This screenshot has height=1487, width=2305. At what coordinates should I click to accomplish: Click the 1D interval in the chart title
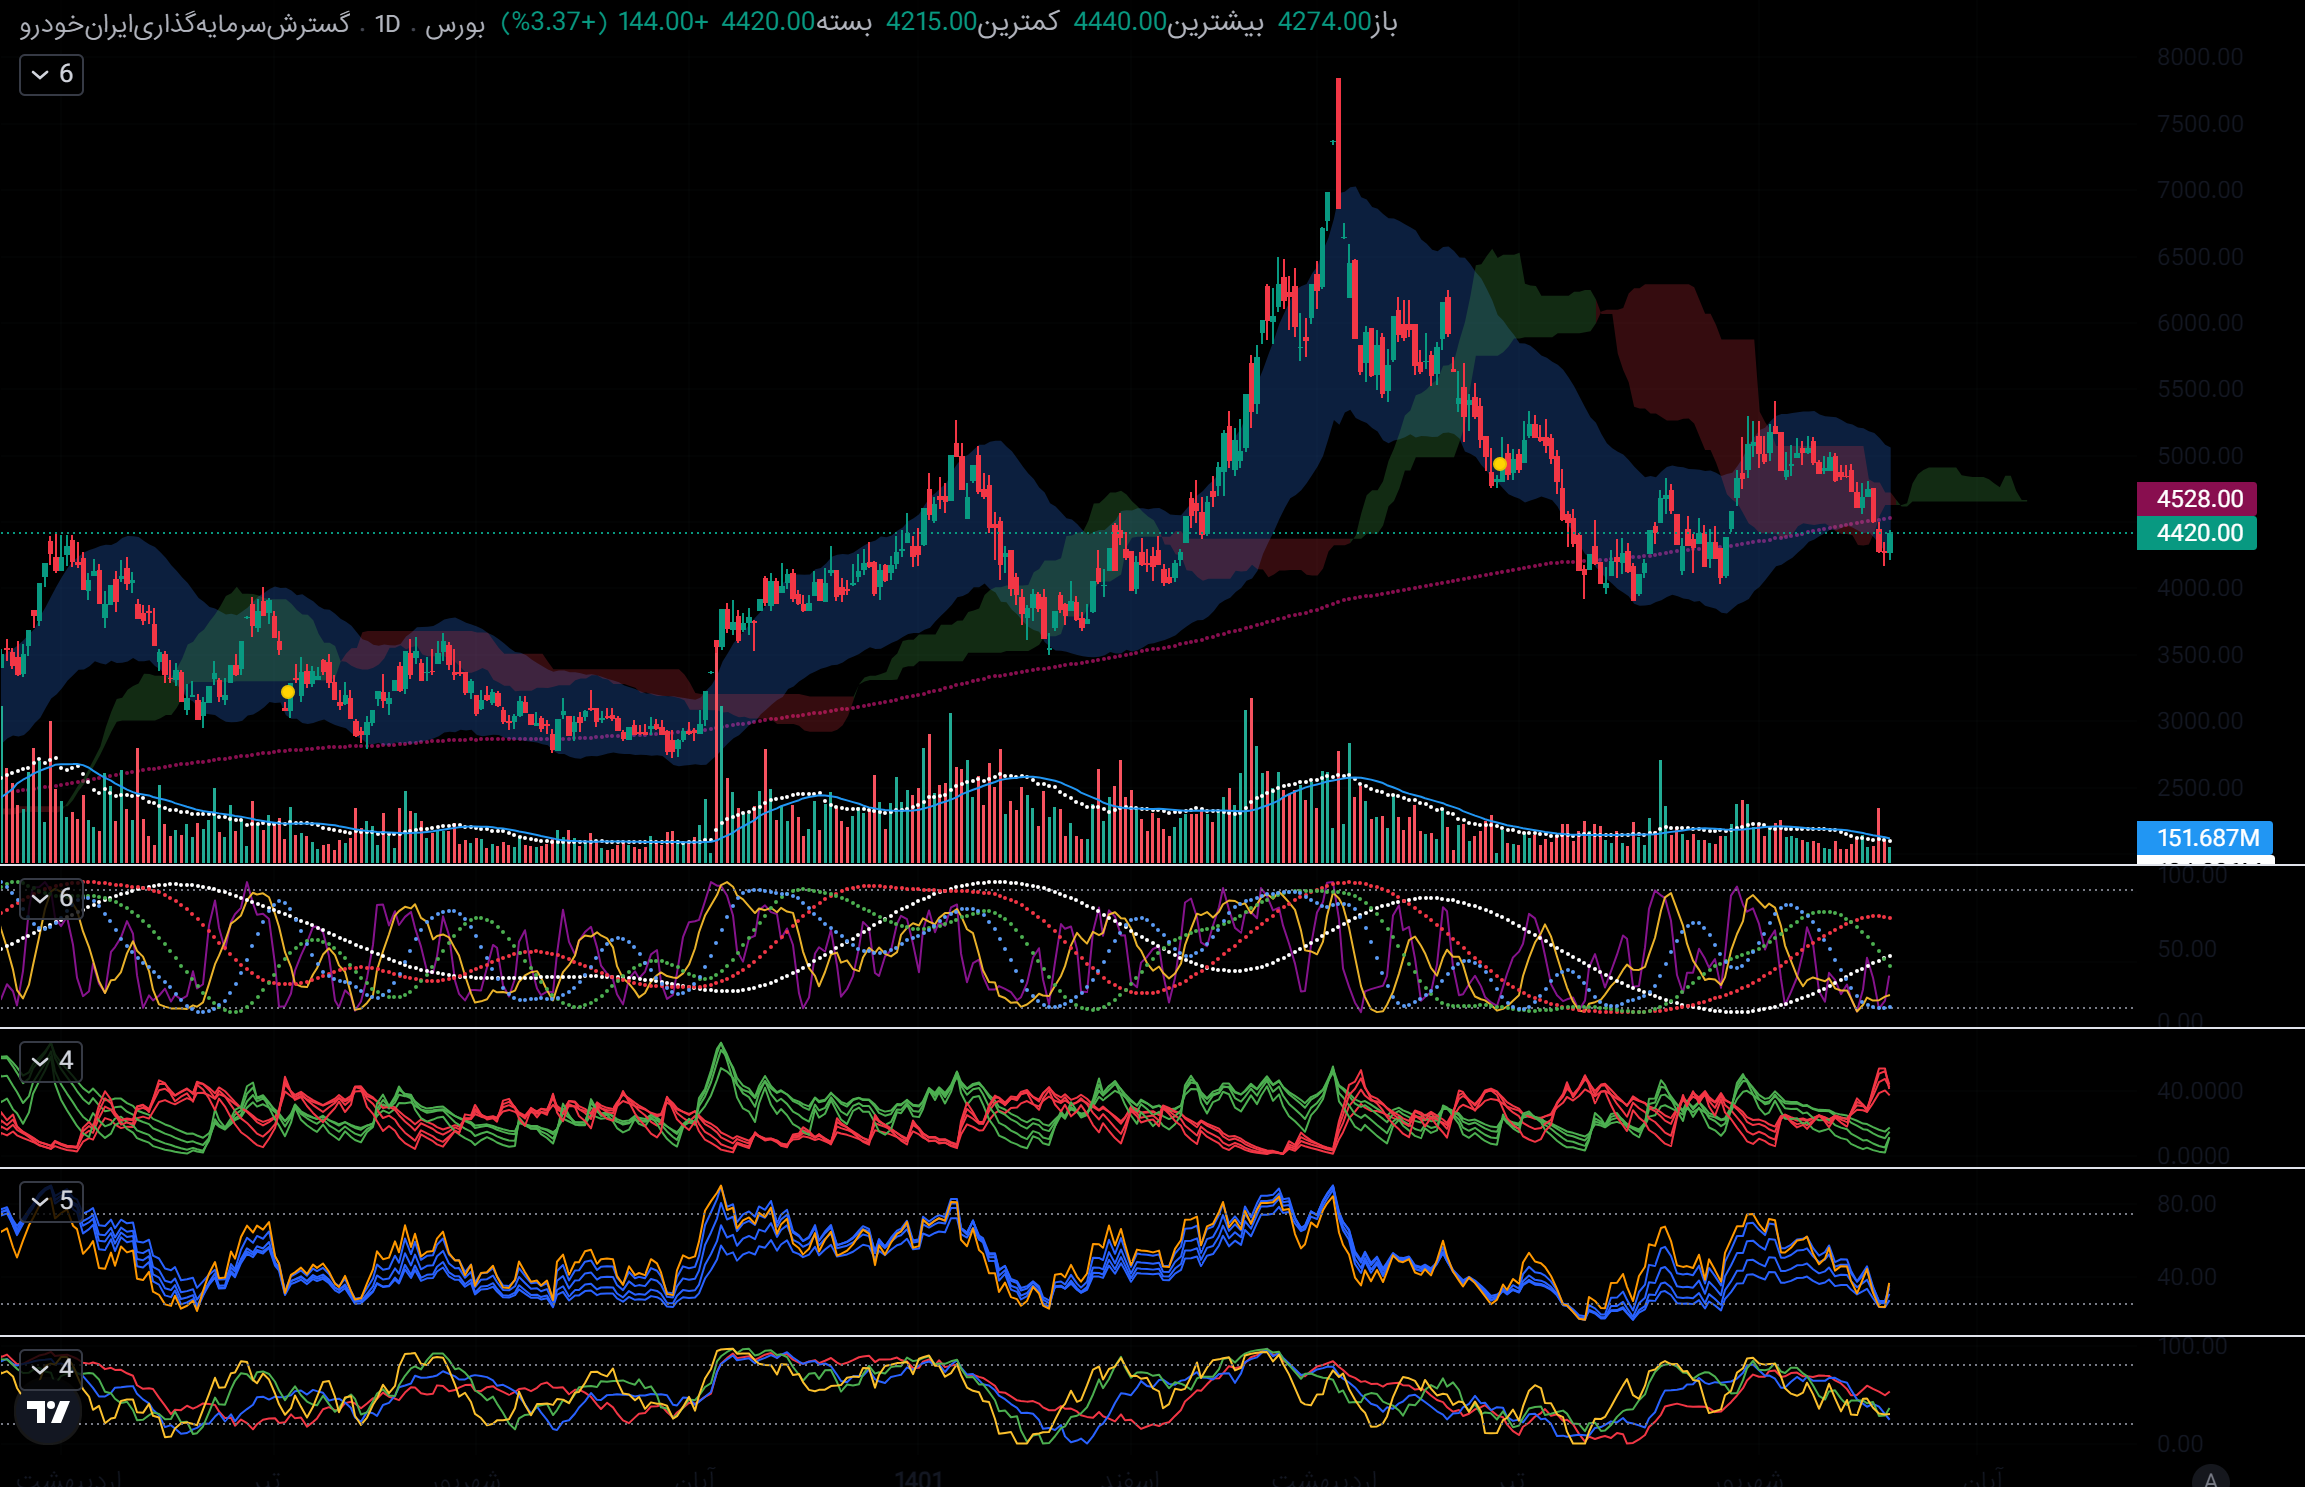click(387, 24)
